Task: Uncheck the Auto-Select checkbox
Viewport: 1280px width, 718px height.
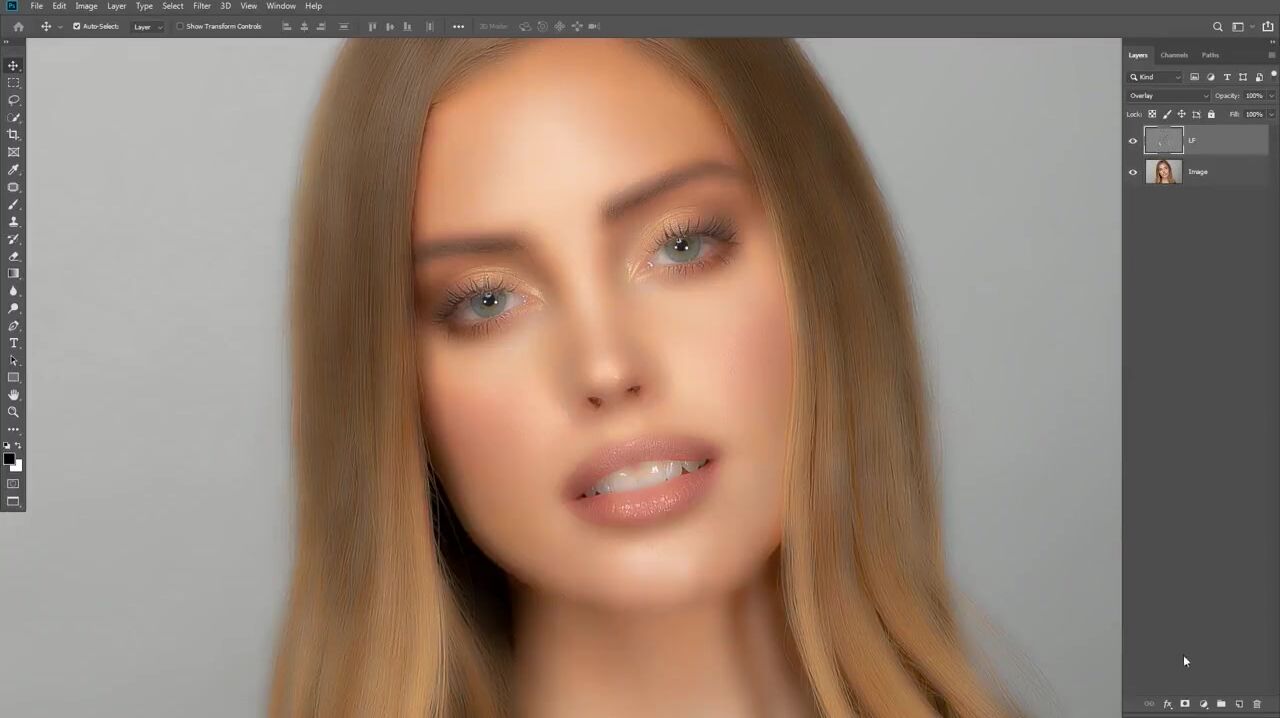Action: coord(77,26)
